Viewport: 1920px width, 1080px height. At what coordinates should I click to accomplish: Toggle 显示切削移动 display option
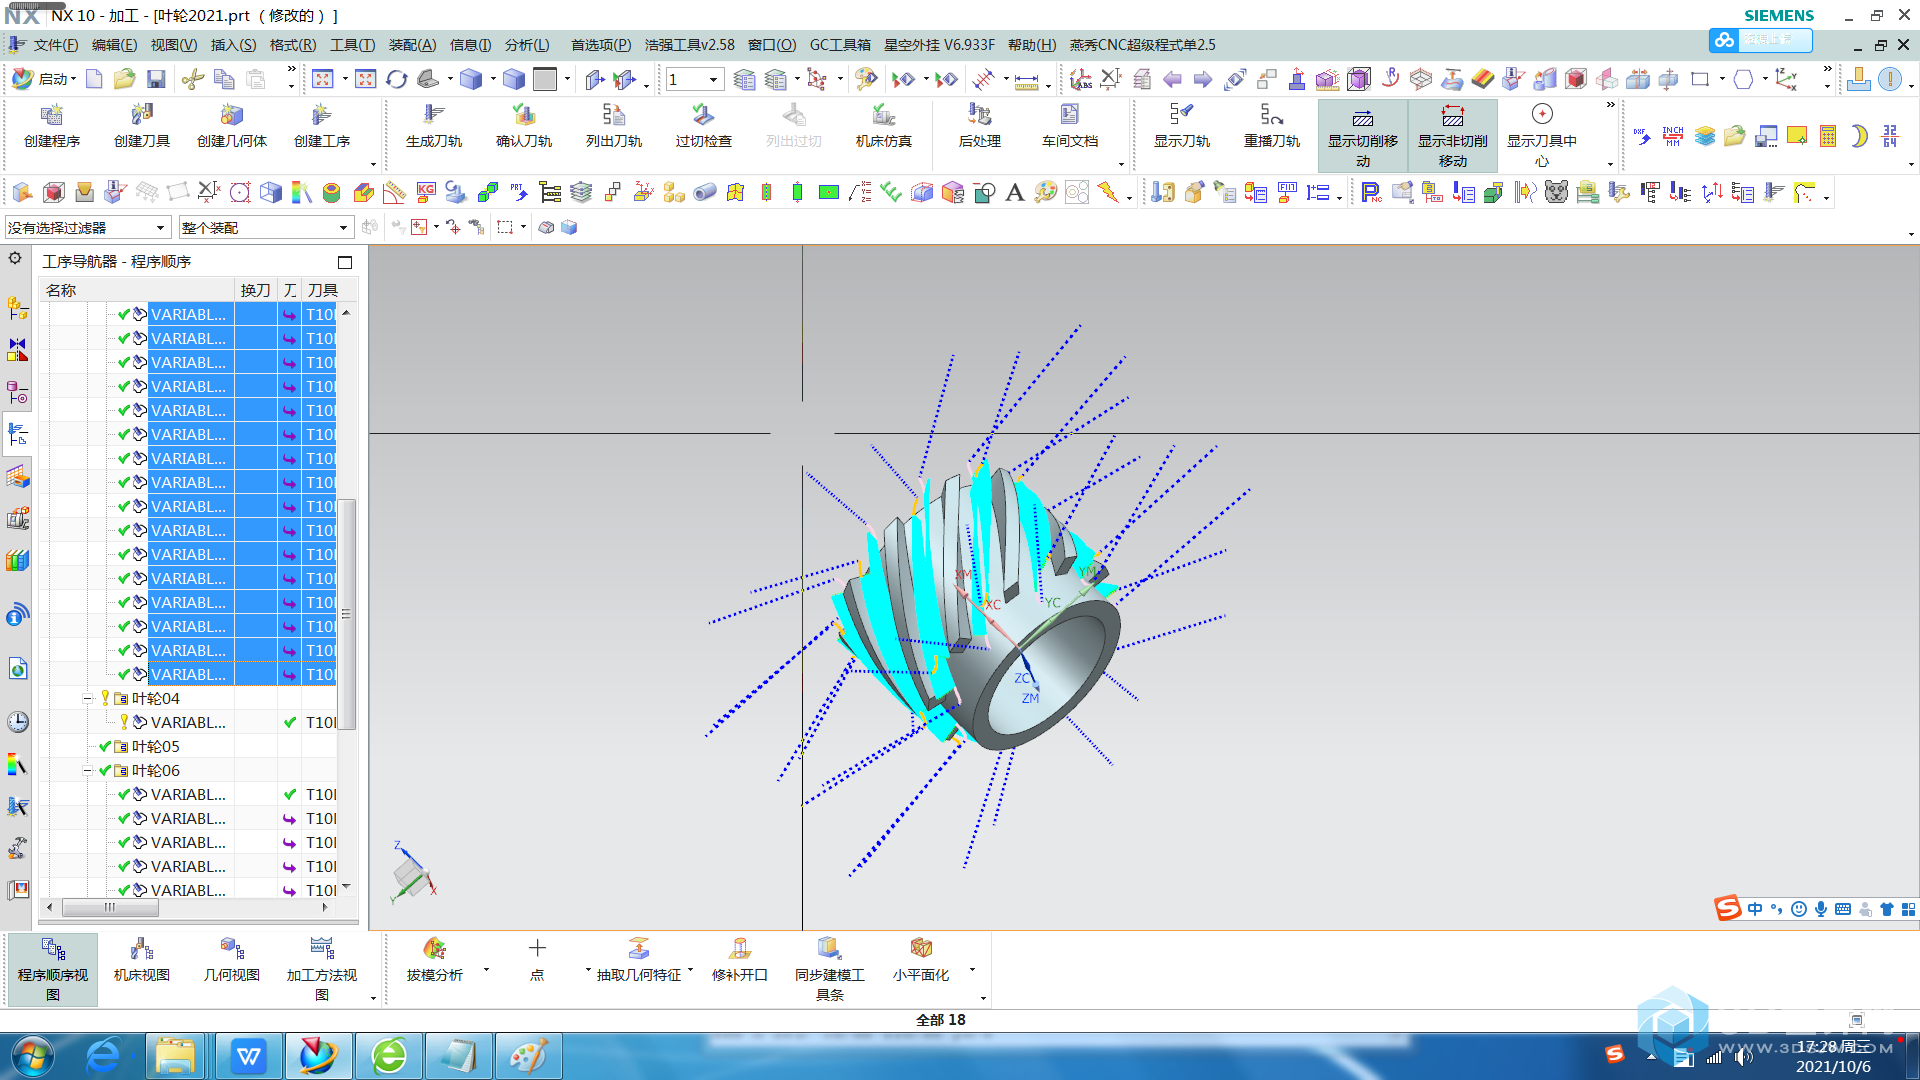pos(1363,136)
